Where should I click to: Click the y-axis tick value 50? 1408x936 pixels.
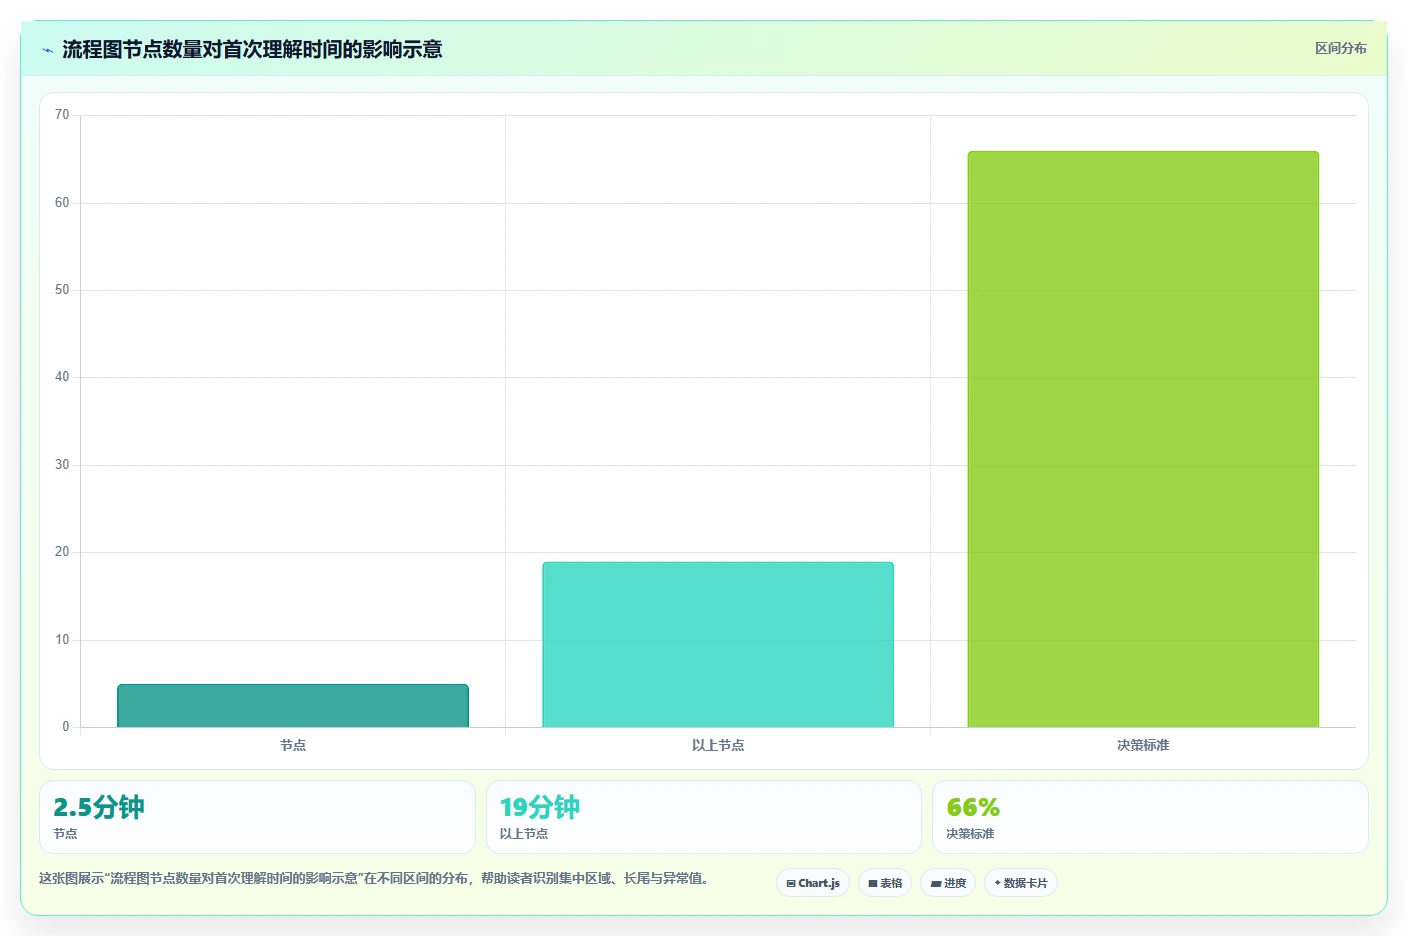(62, 290)
